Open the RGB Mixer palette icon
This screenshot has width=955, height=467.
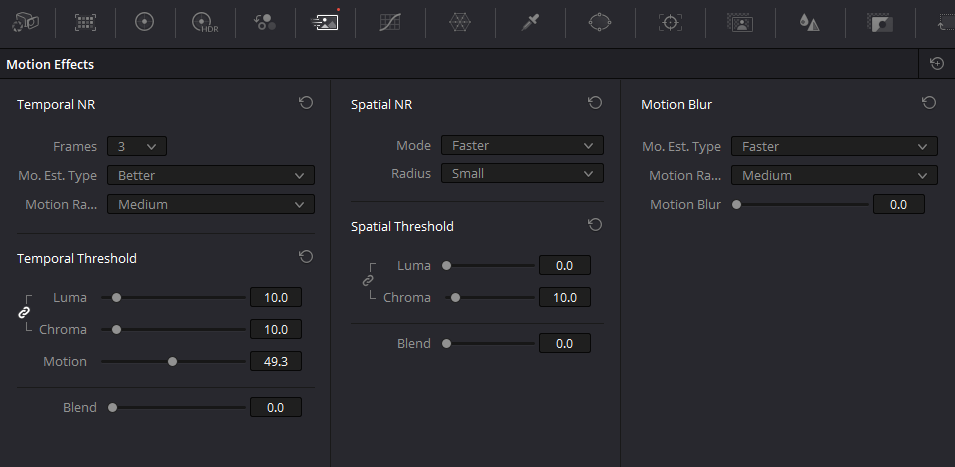[265, 23]
